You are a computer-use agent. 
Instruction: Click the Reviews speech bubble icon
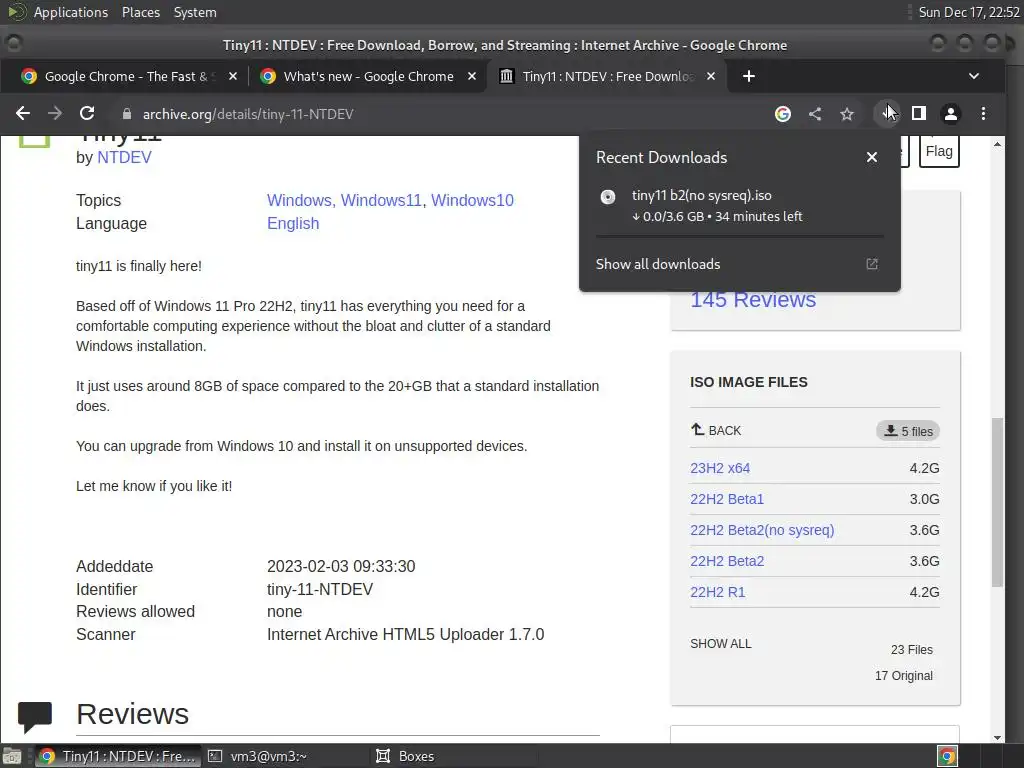35,717
